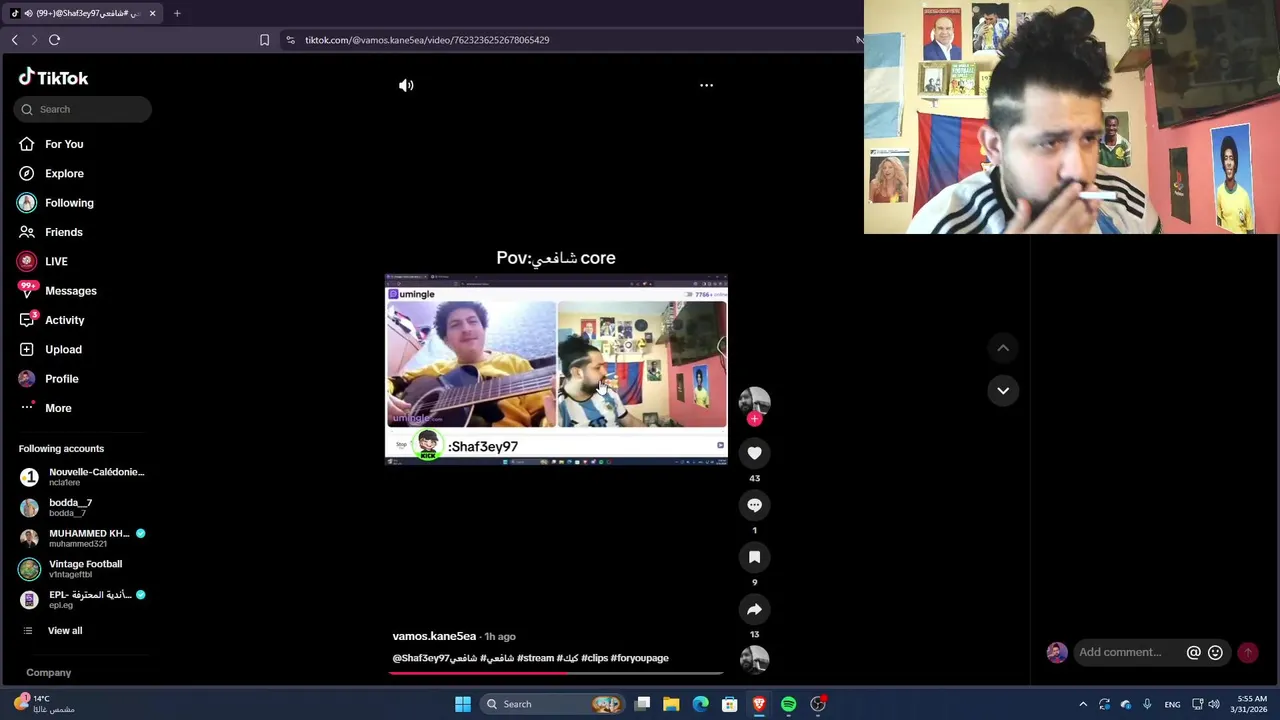
Task: Like the video with heart icon
Action: [754, 453]
